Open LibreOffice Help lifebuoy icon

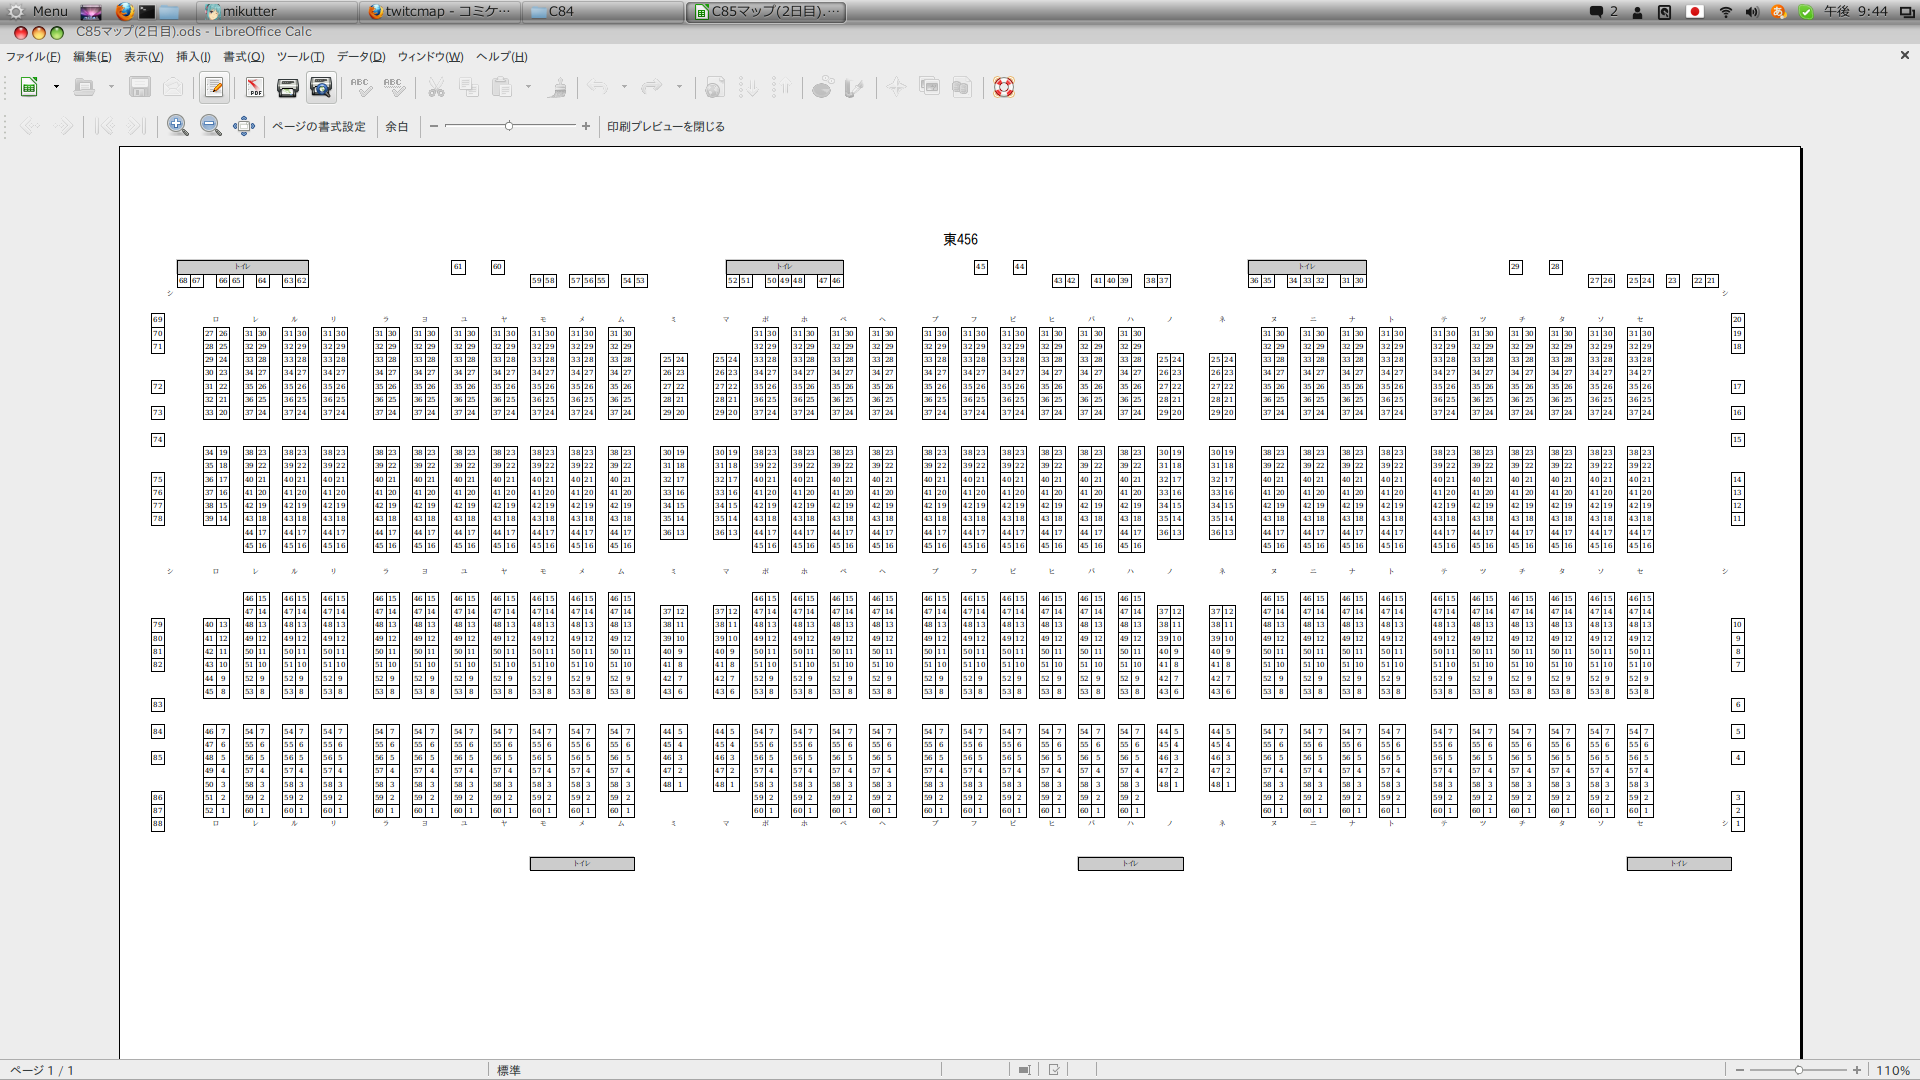1004,88
